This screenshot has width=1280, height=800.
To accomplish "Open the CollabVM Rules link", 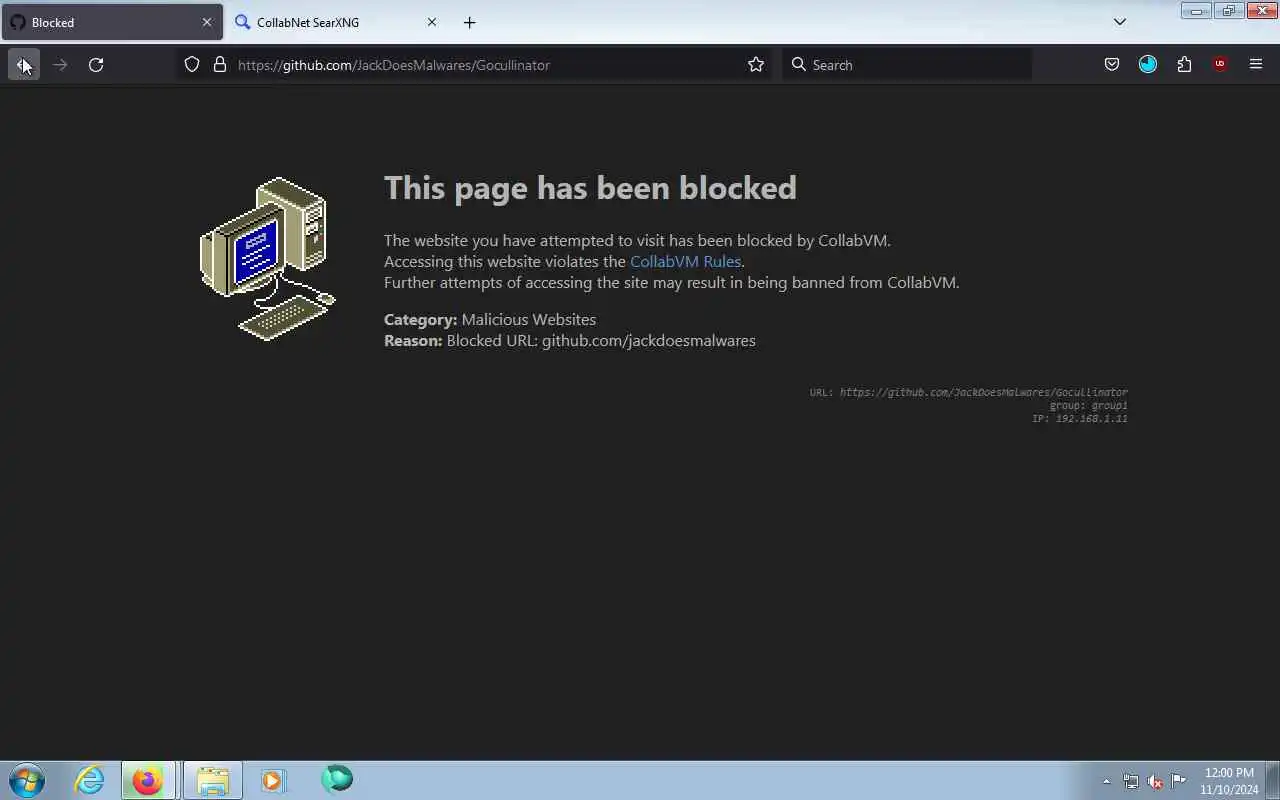I will (685, 261).
